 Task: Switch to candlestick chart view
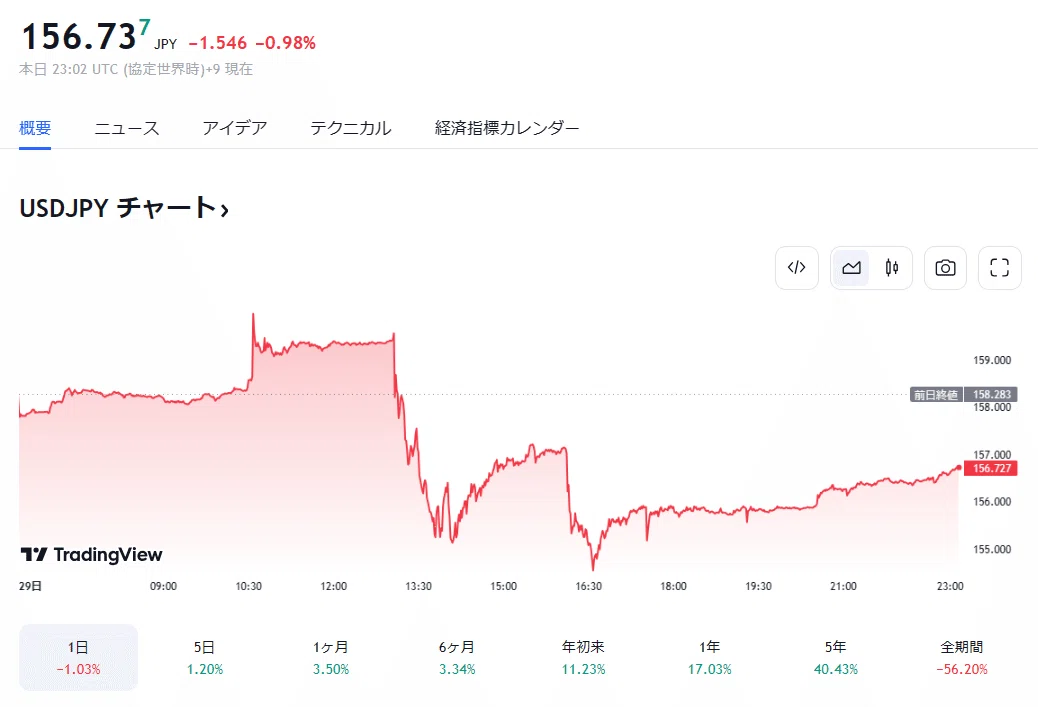tap(892, 267)
